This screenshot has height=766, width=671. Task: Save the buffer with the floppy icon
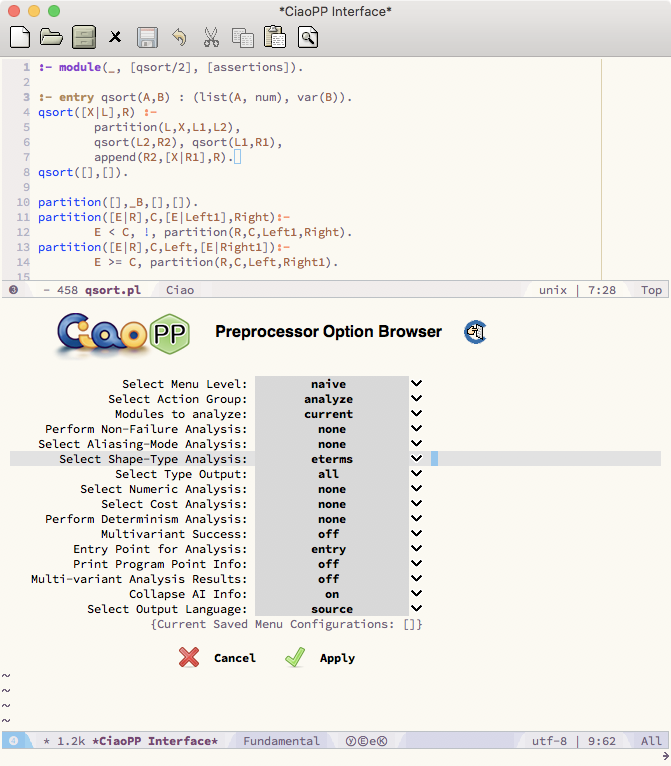tap(147, 38)
